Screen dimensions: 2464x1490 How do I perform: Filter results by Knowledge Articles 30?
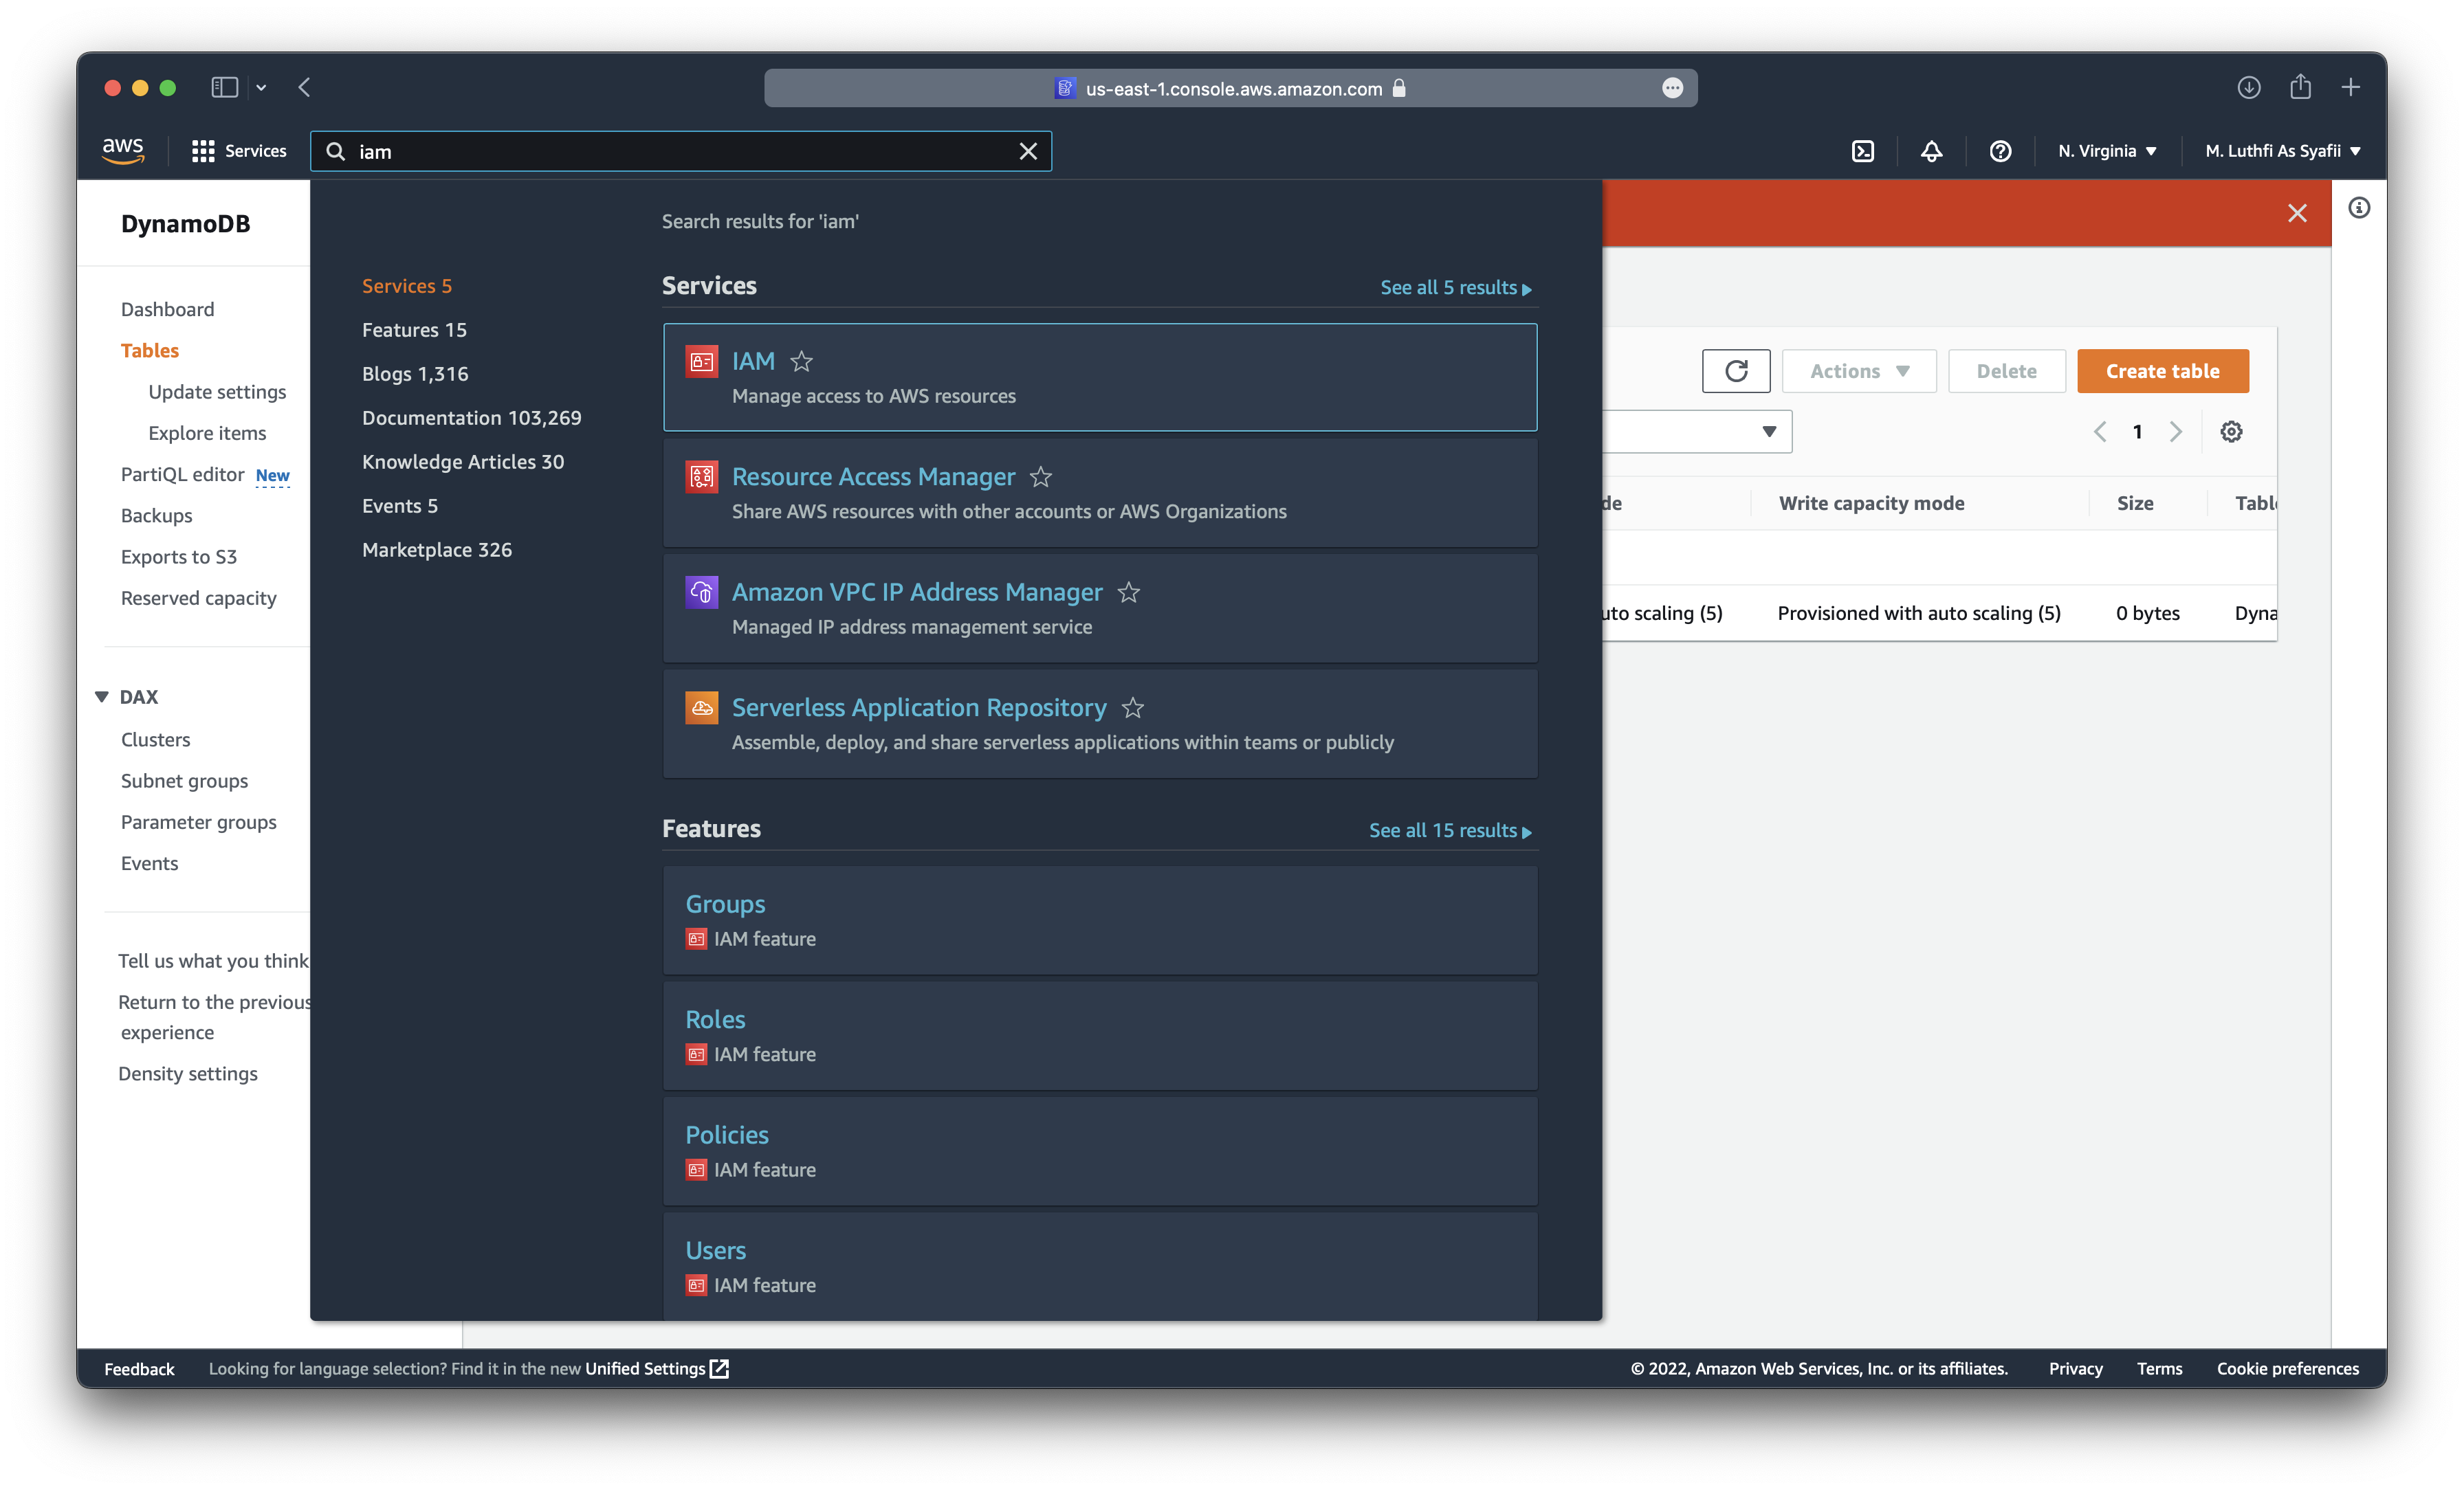tap(463, 462)
